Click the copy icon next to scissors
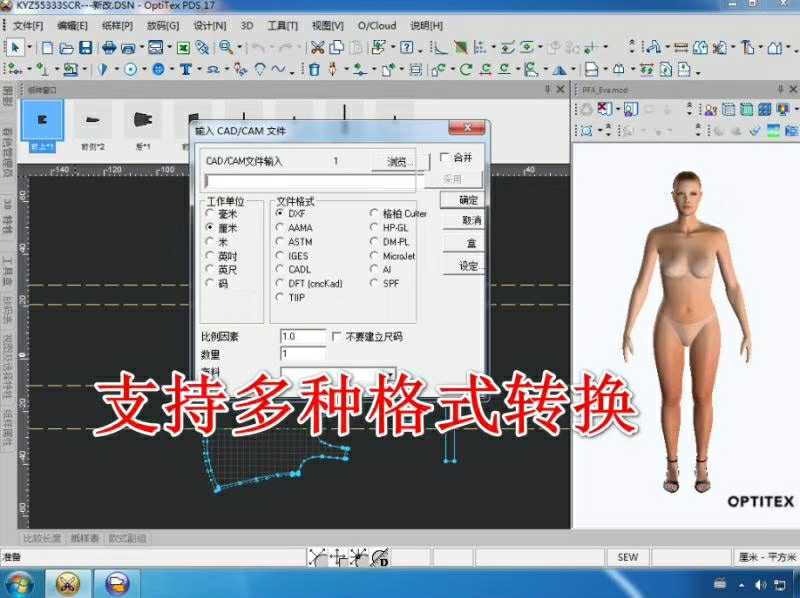The width and height of the screenshot is (800, 598). [x=337, y=48]
